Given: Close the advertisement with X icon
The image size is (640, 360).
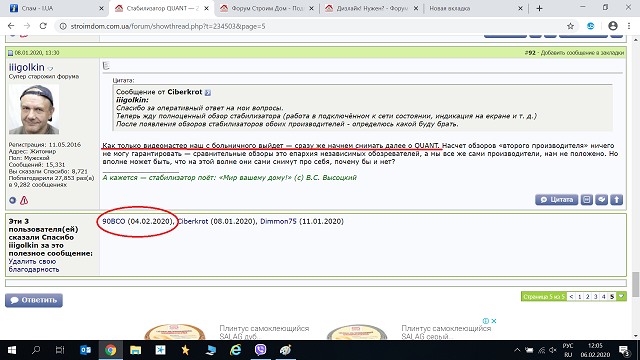Looking at the screenshot, I should coord(493,321).
